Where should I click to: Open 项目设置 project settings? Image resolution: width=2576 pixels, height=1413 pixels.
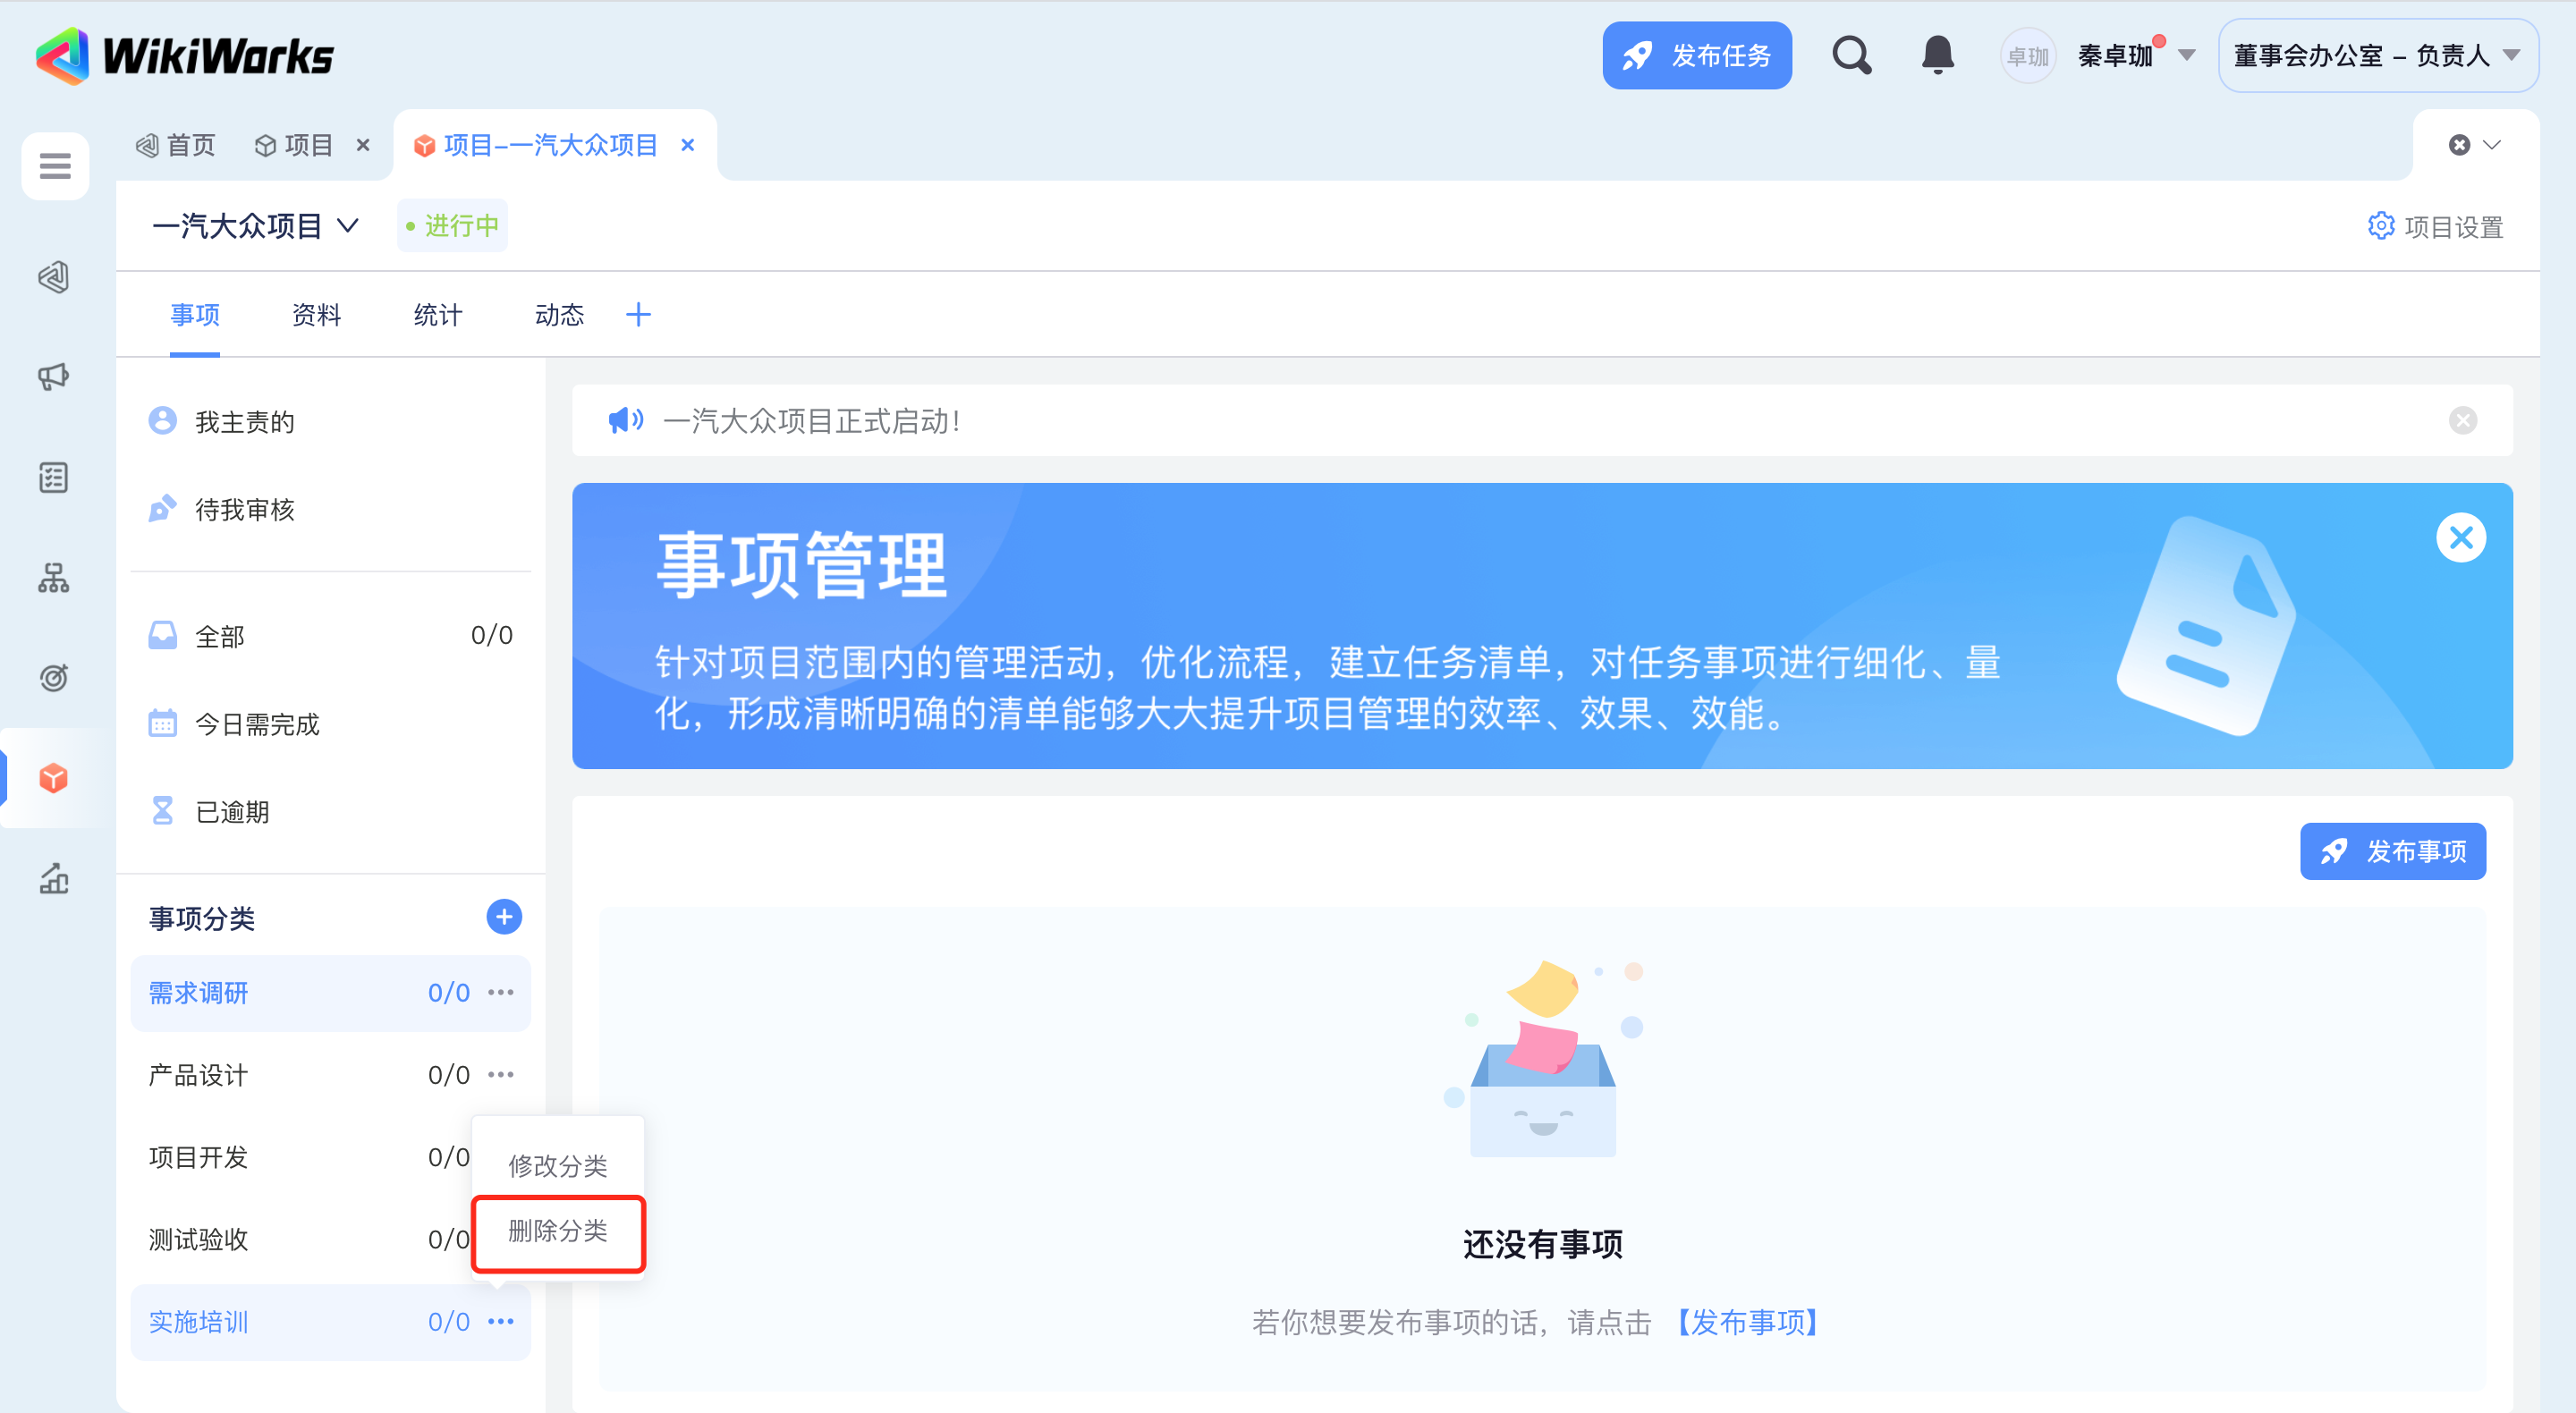click(x=2435, y=227)
